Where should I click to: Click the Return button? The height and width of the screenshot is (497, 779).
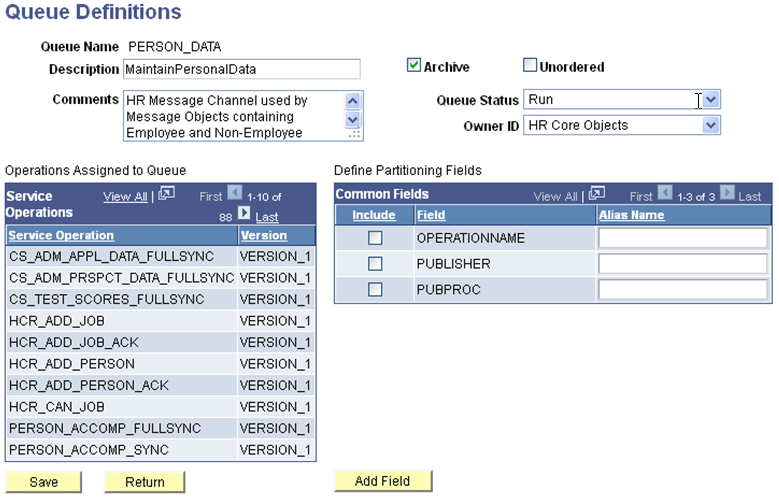[x=145, y=482]
